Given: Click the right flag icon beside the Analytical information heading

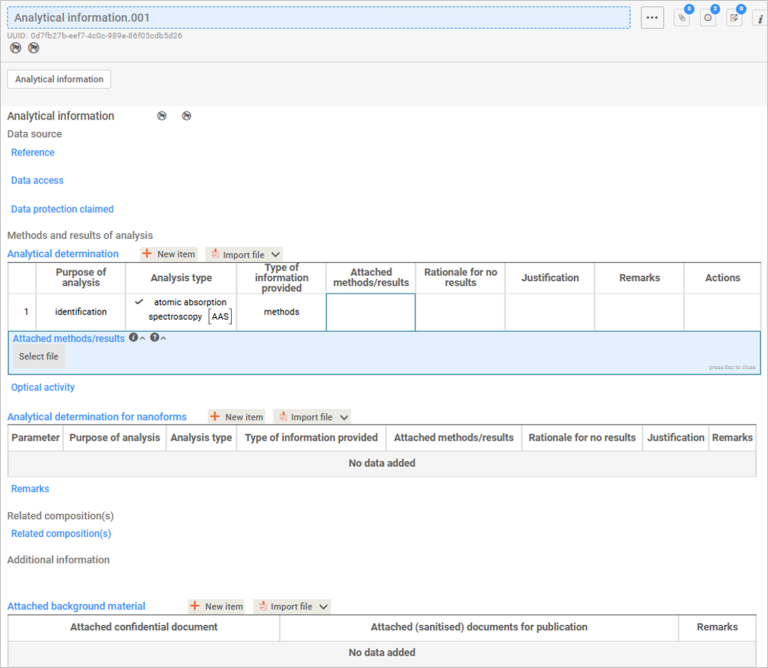Looking at the screenshot, I should point(187,116).
